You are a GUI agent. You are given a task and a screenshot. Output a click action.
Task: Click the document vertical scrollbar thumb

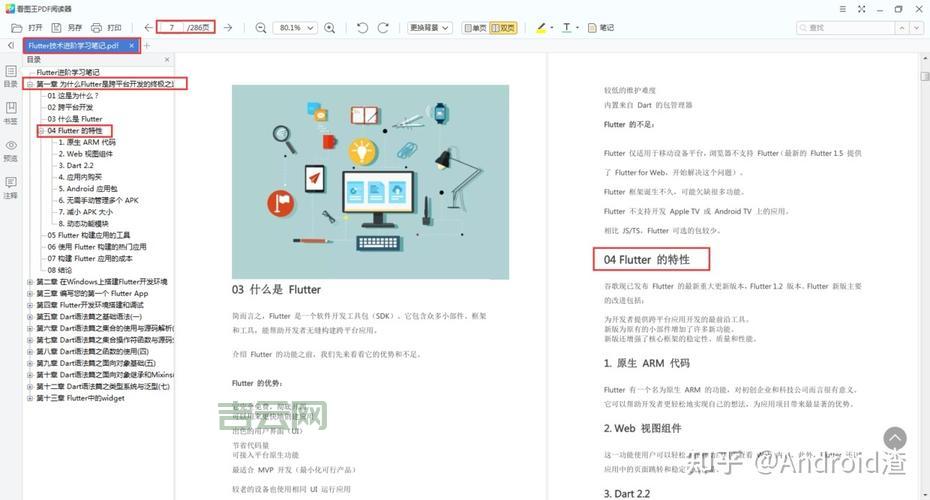click(x=924, y=77)
